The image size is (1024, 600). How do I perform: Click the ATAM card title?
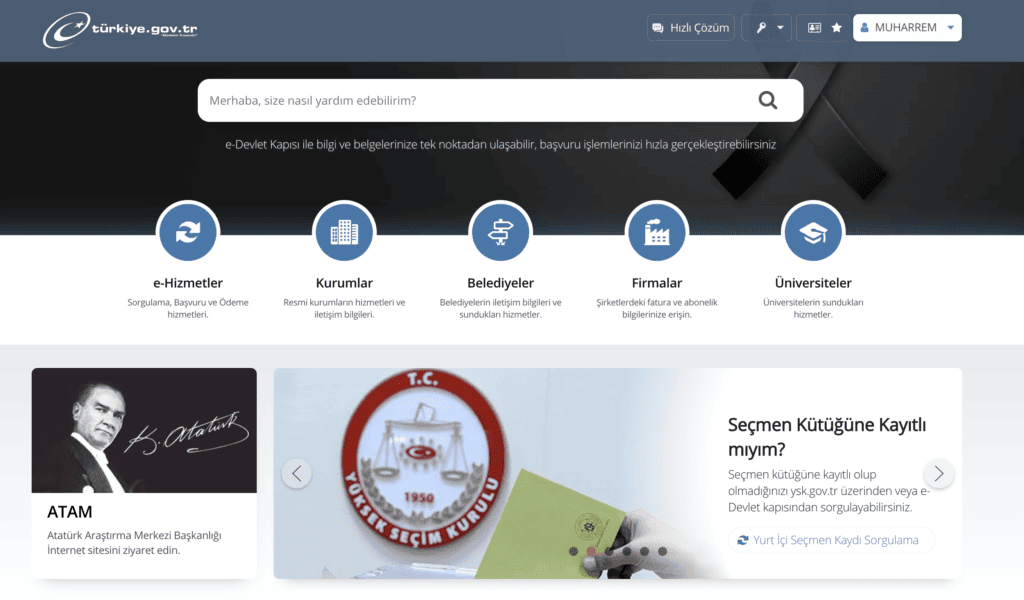pyautogui.click(x=70, y=512)
